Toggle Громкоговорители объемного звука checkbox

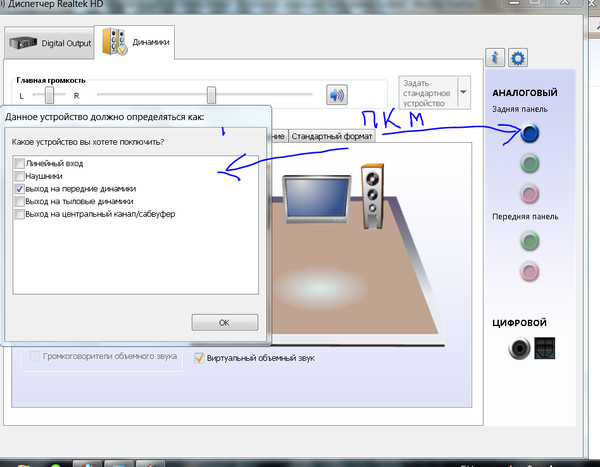35,356
